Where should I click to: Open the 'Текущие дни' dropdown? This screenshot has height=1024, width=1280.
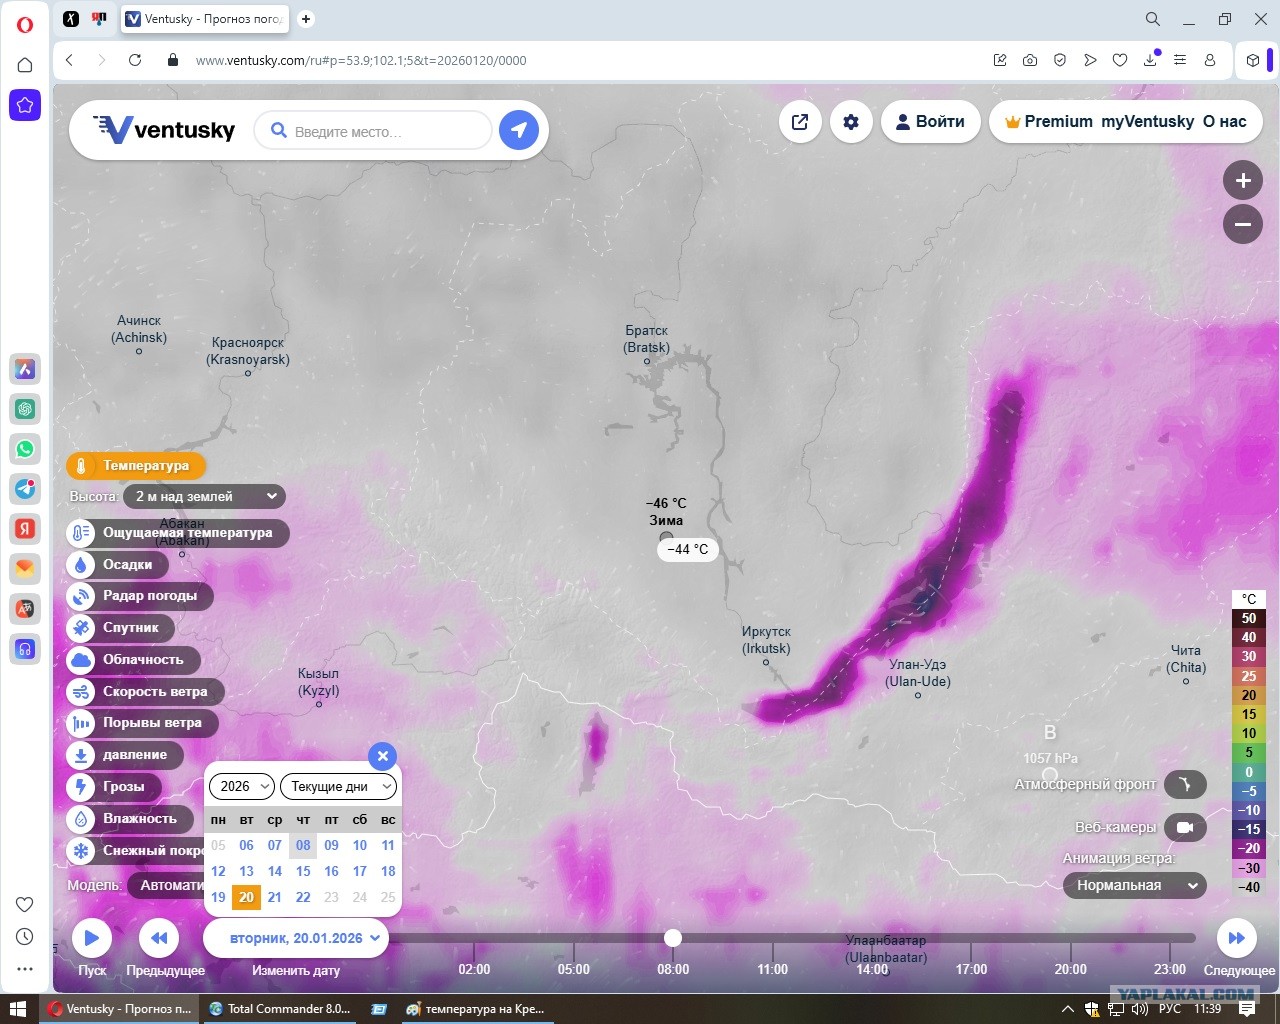338,786
